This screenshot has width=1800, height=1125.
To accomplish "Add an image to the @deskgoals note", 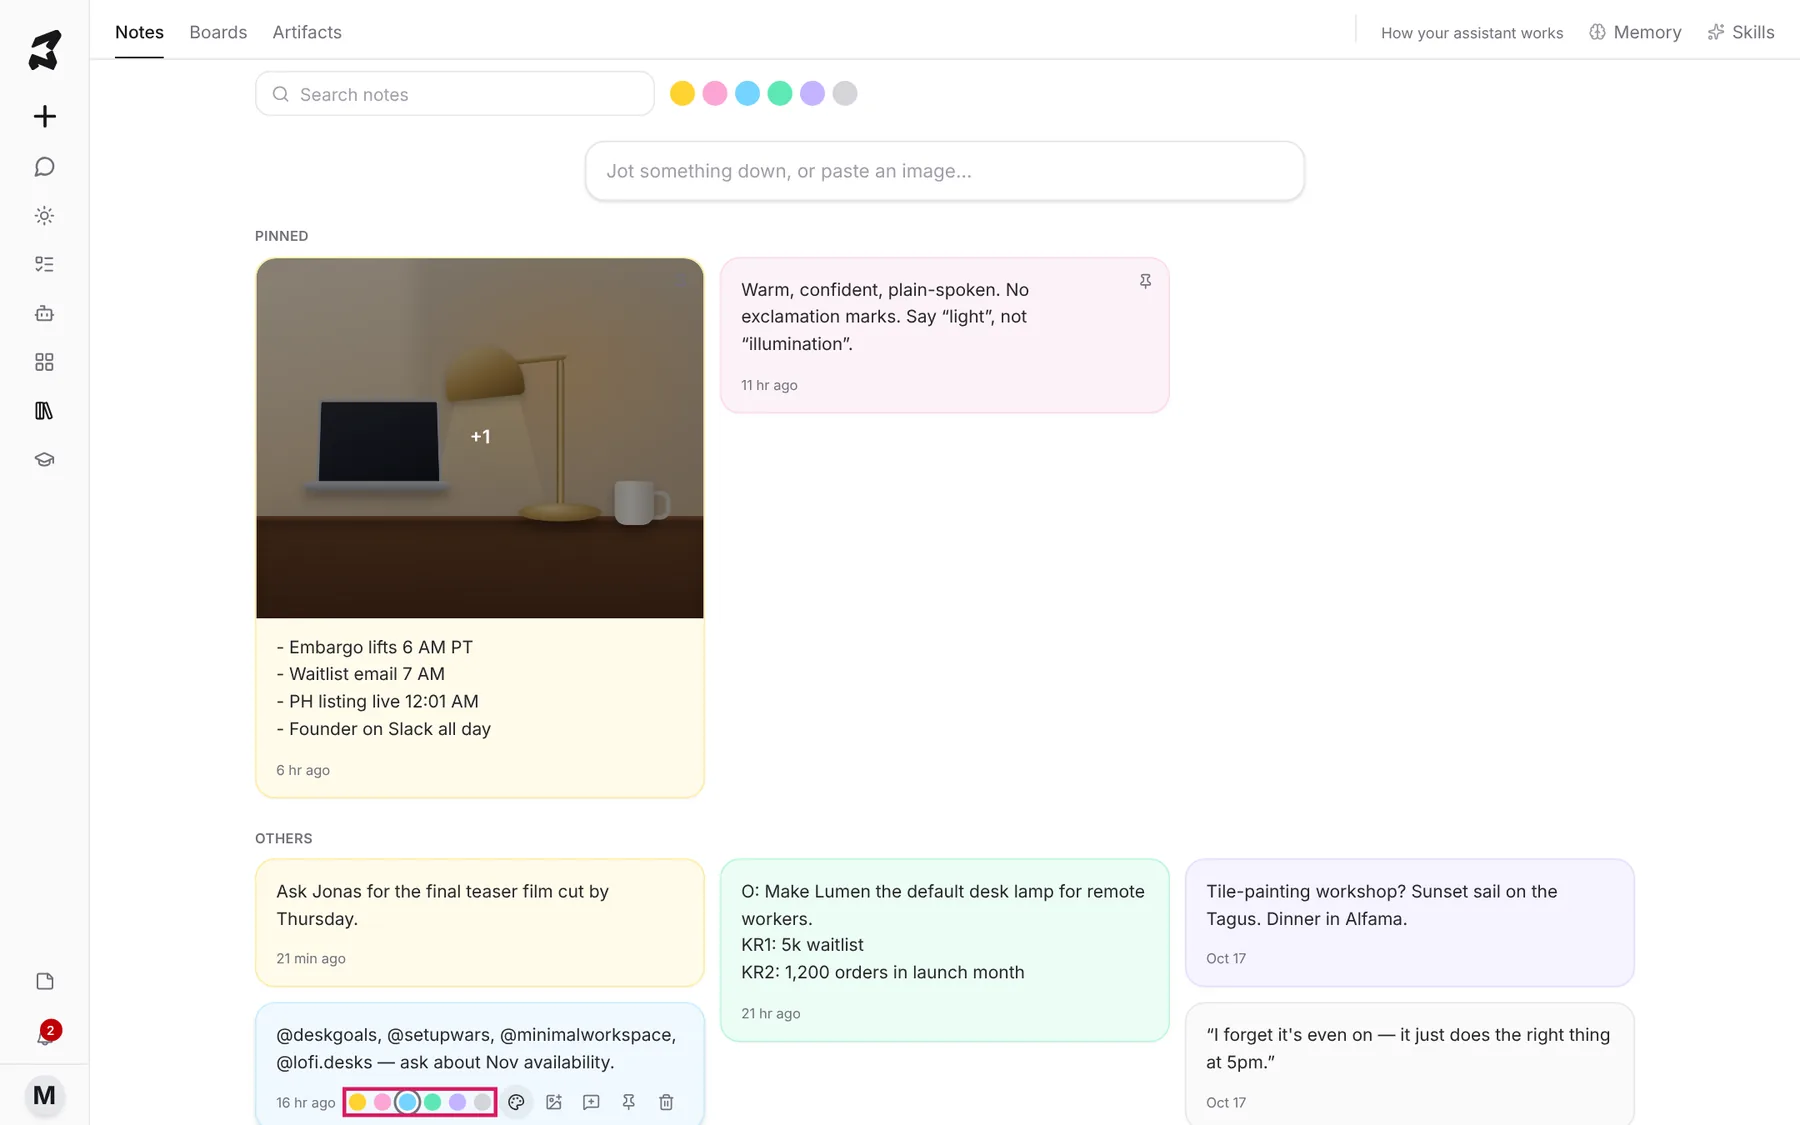I will (554, 1102).
